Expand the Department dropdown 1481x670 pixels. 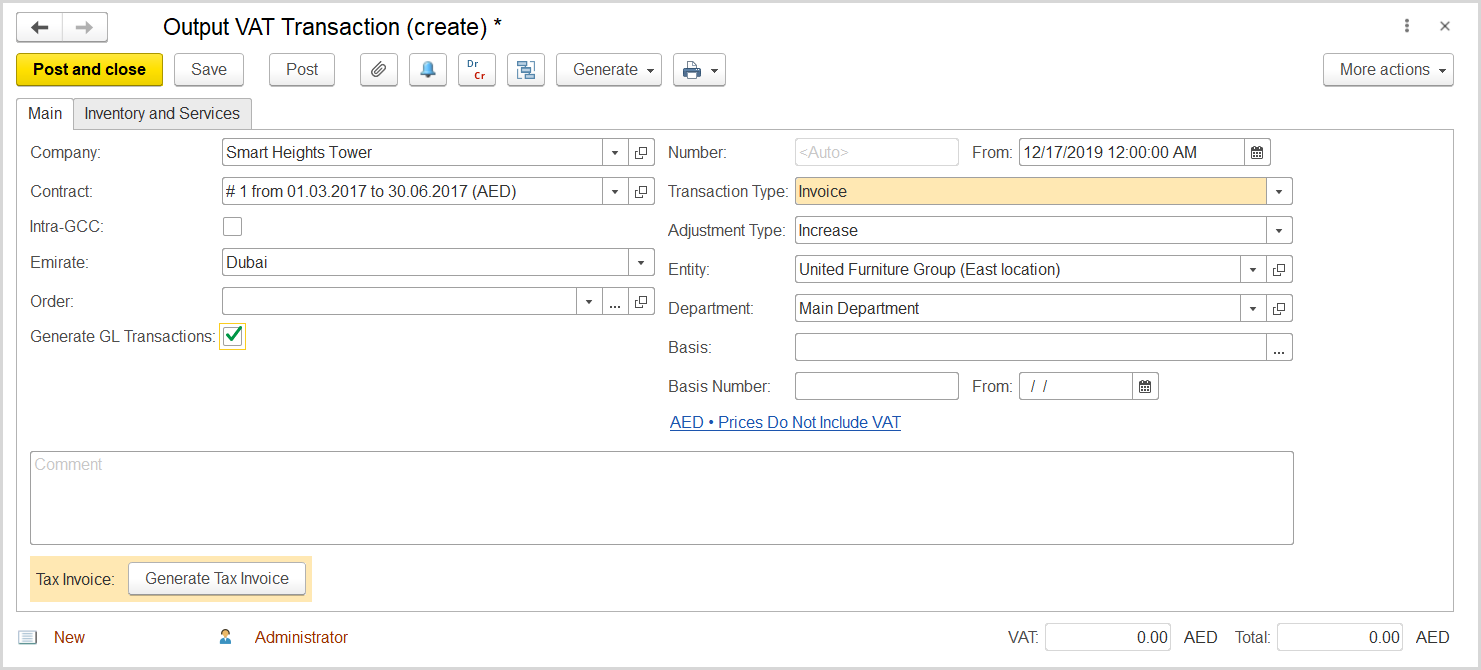point(1254,309)
